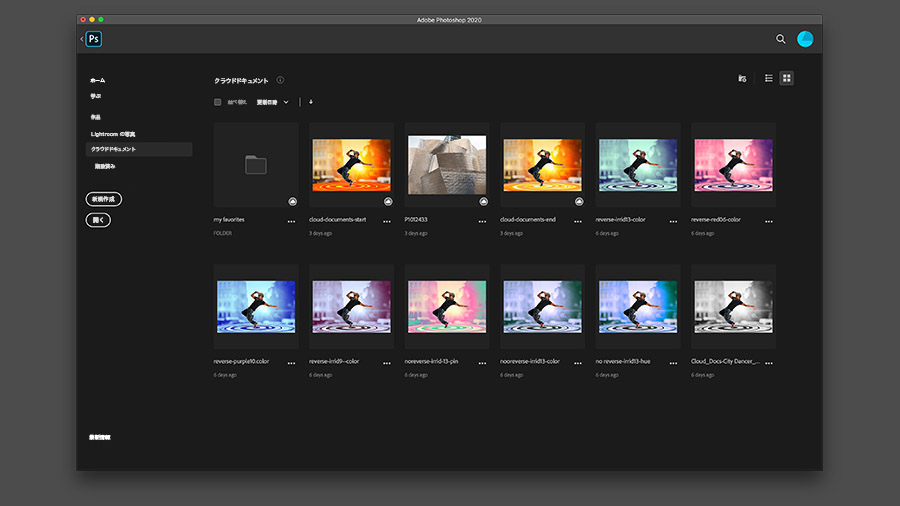
Task: Open the my favorites folder thumbnail
Action: pos(256,165)
